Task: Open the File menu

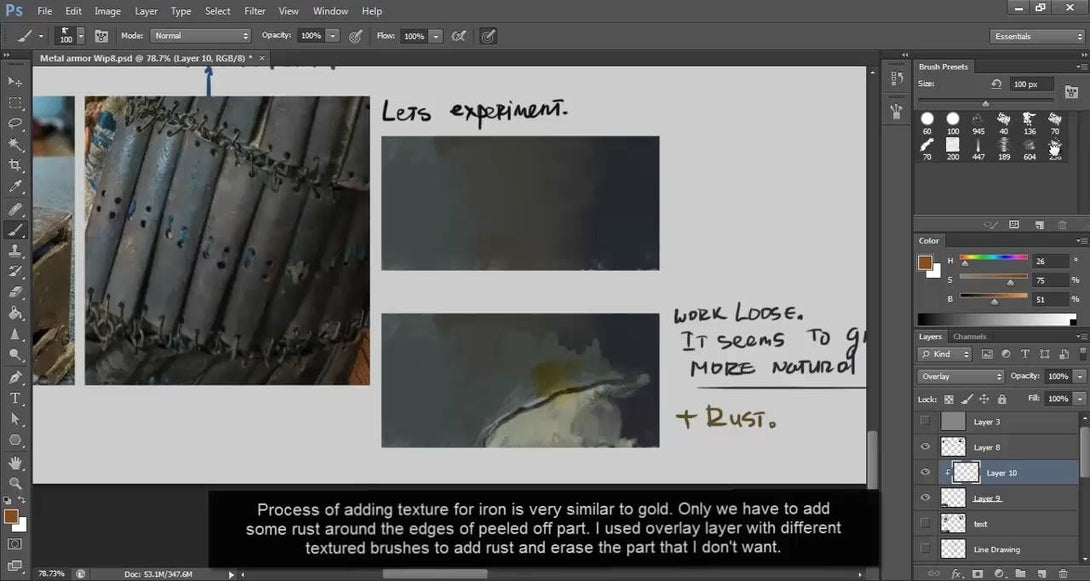Action: pos(44,11)
